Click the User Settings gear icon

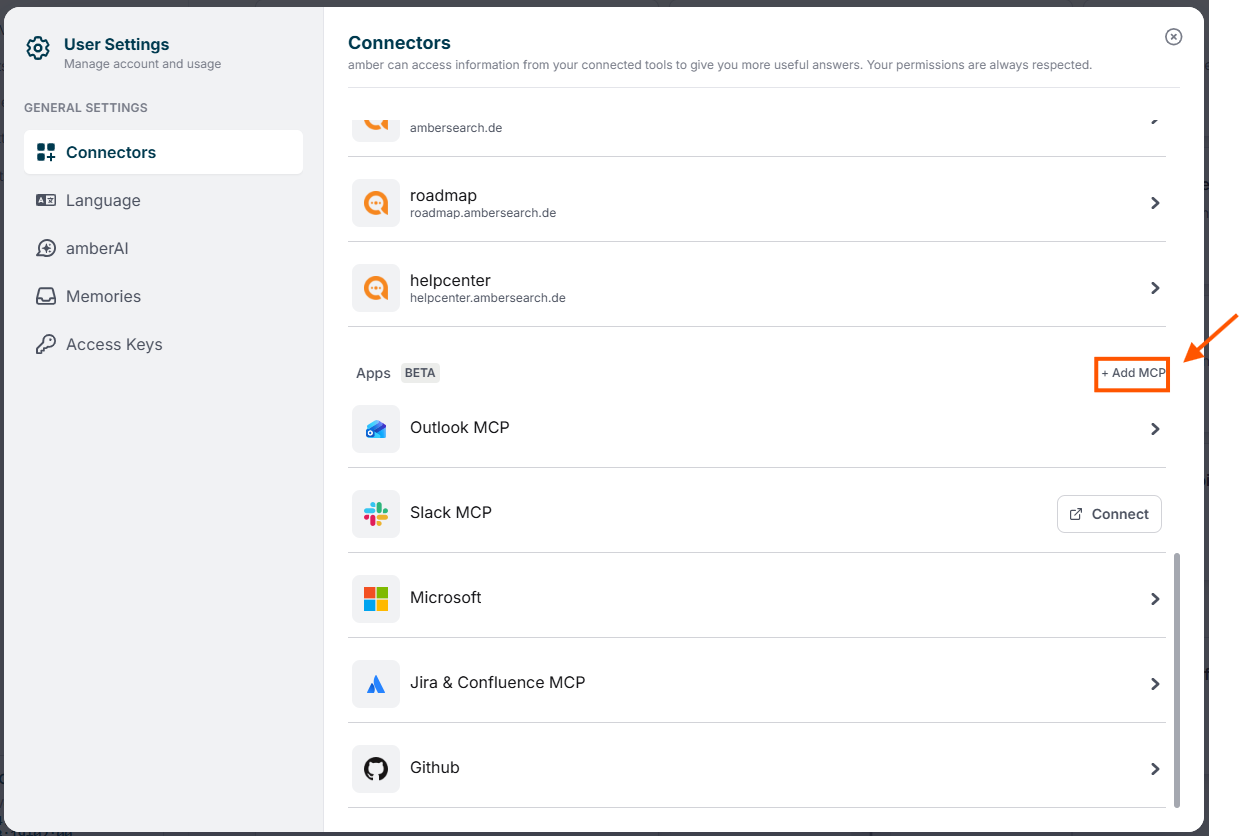point(38,48)
